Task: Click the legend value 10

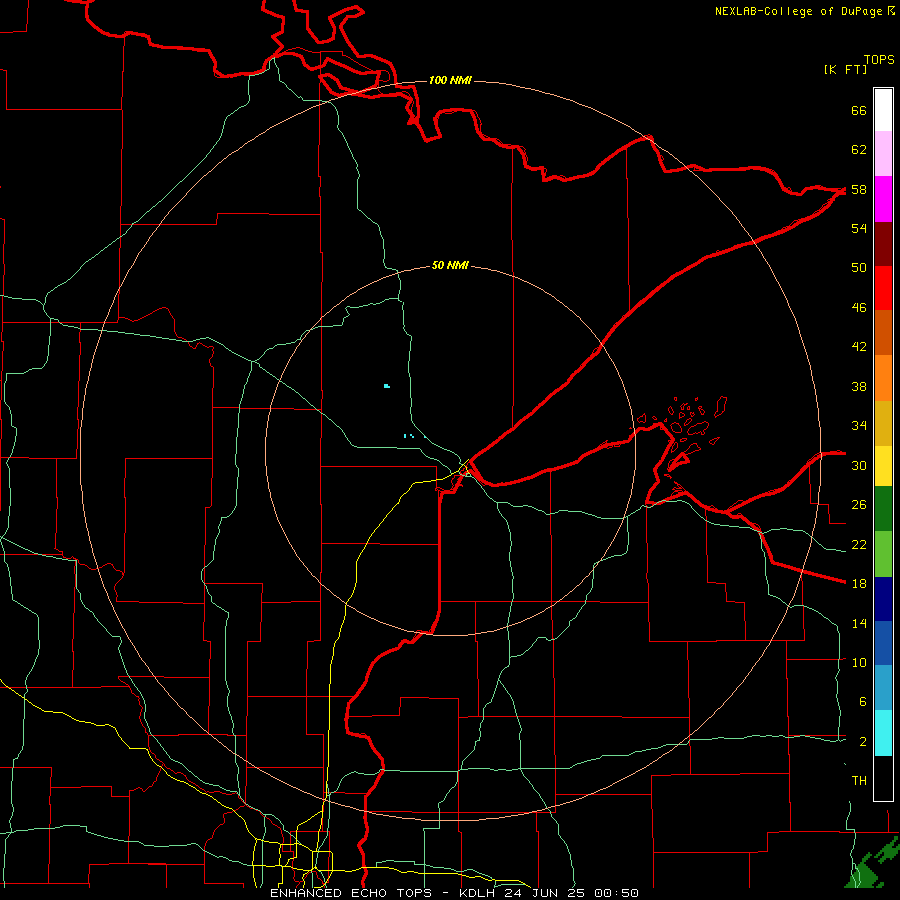Action: pyautogui.click(x=859, y=662)
